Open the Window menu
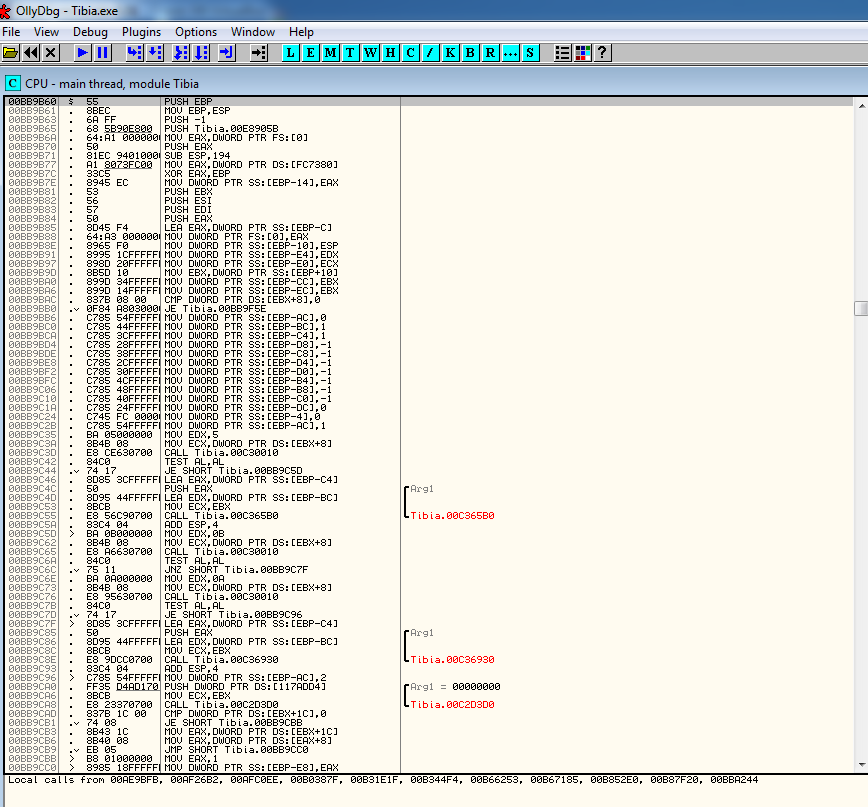 (252, 32)
